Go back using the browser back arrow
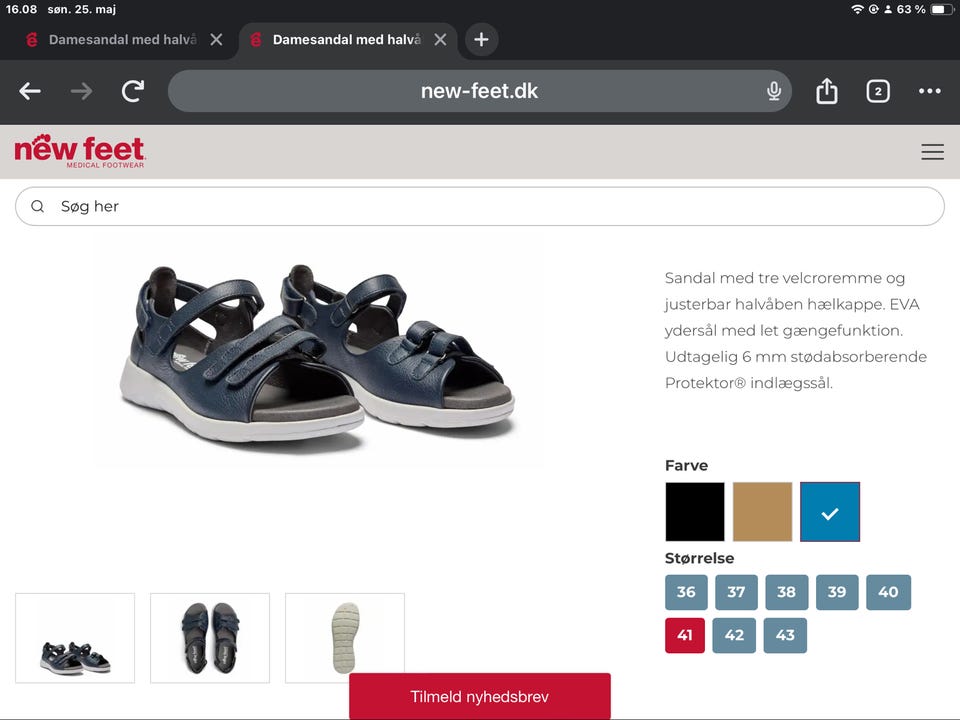The width and height of the screenshot is (960, 720). 29,91
